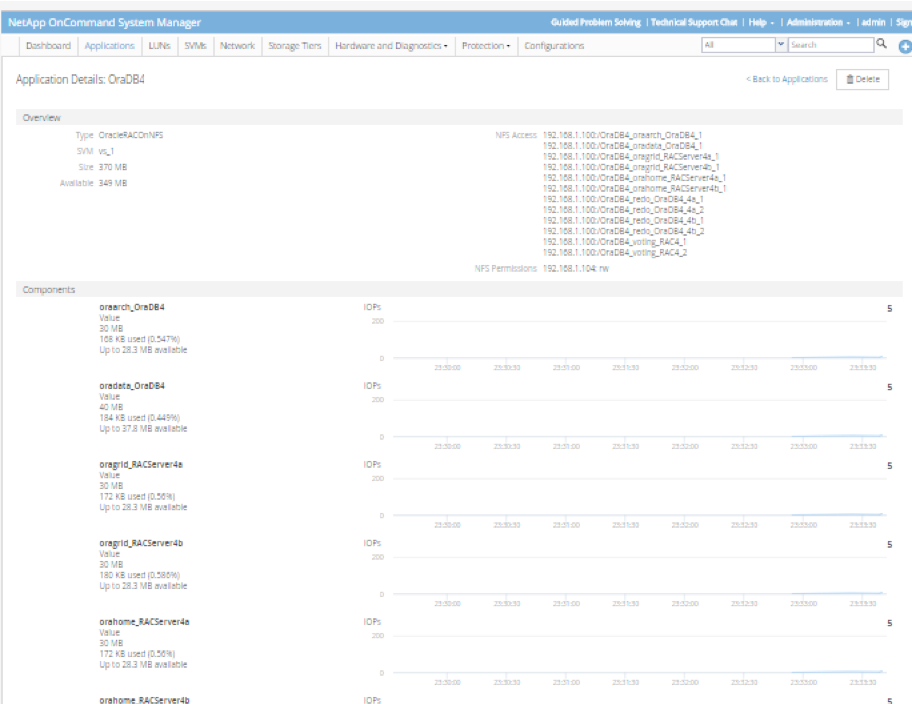Click the search magnifier icon
Image resolution: width=912 pixels, height=704 pixels.
tap(881, 44)
